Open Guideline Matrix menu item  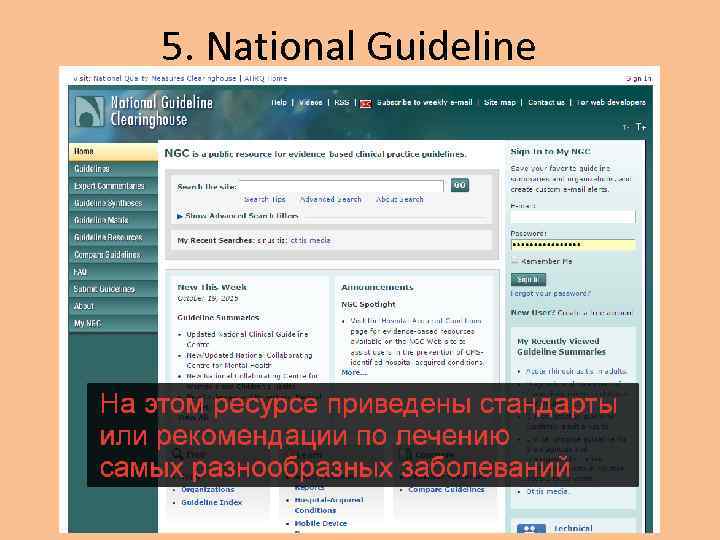click(x=113, y=220)
